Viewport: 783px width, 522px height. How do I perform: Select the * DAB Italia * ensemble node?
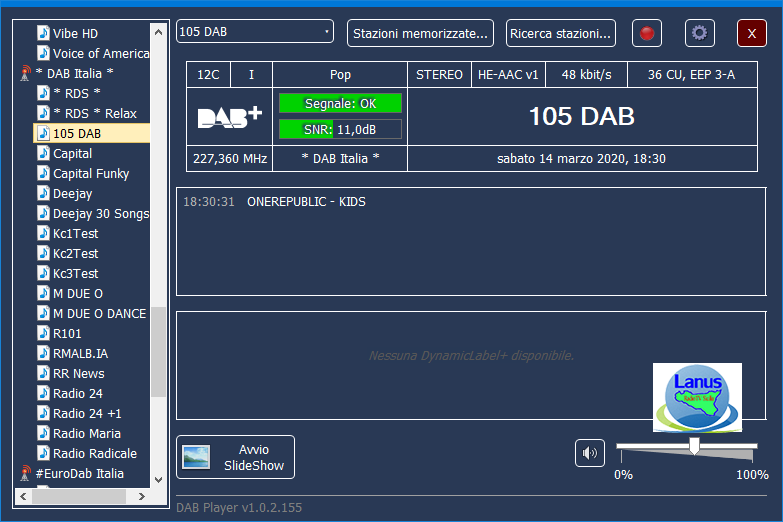click(x=74, y=73)
